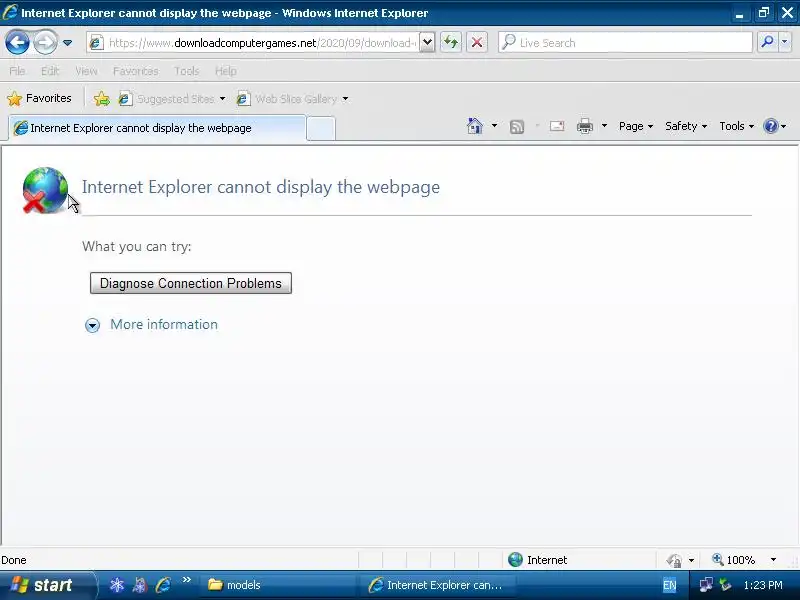Open a new blank tab
The width and height of the screenshot is (800, 600).
pos(321,129)
